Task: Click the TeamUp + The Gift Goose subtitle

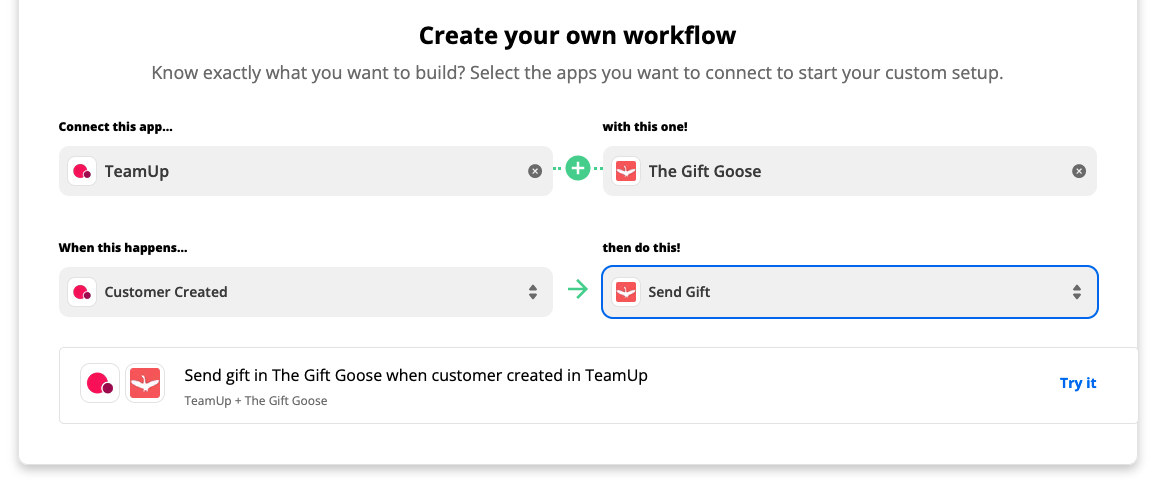Action: coord(256,401)
